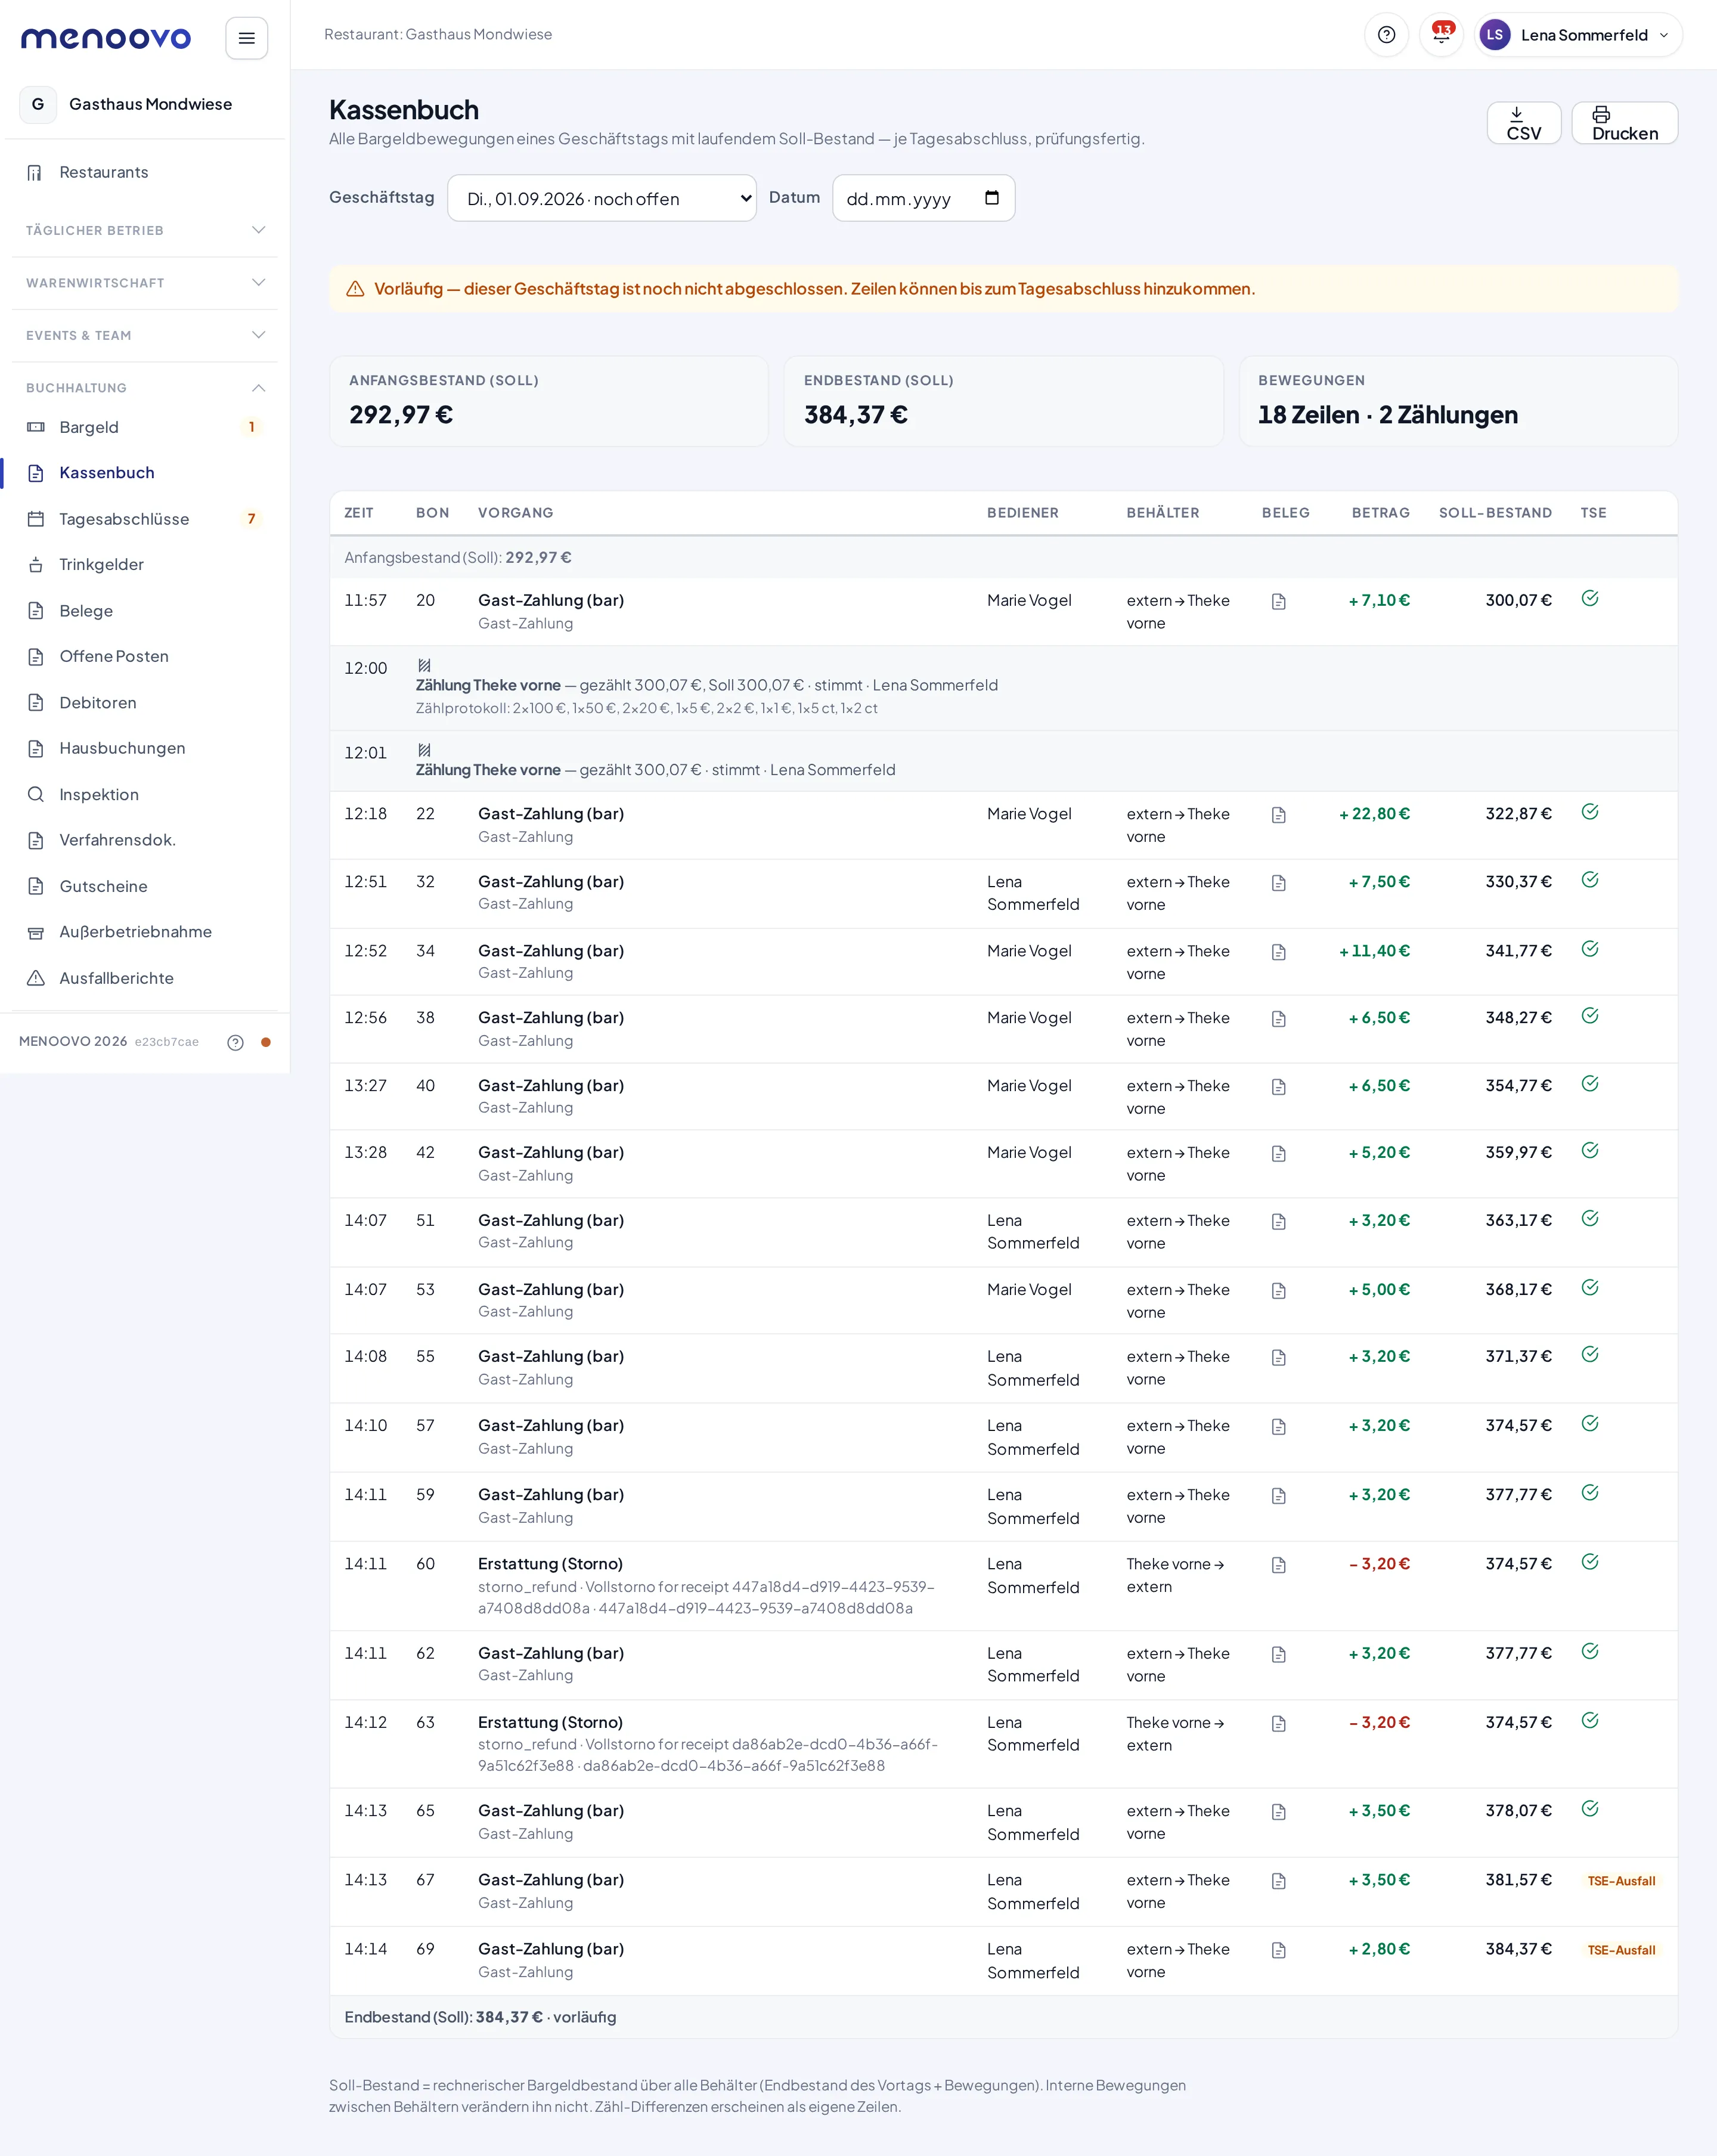Open the Geschäftstag dropdown
Viewport: 1717px width, 2156px height.
tap(602, 198)
